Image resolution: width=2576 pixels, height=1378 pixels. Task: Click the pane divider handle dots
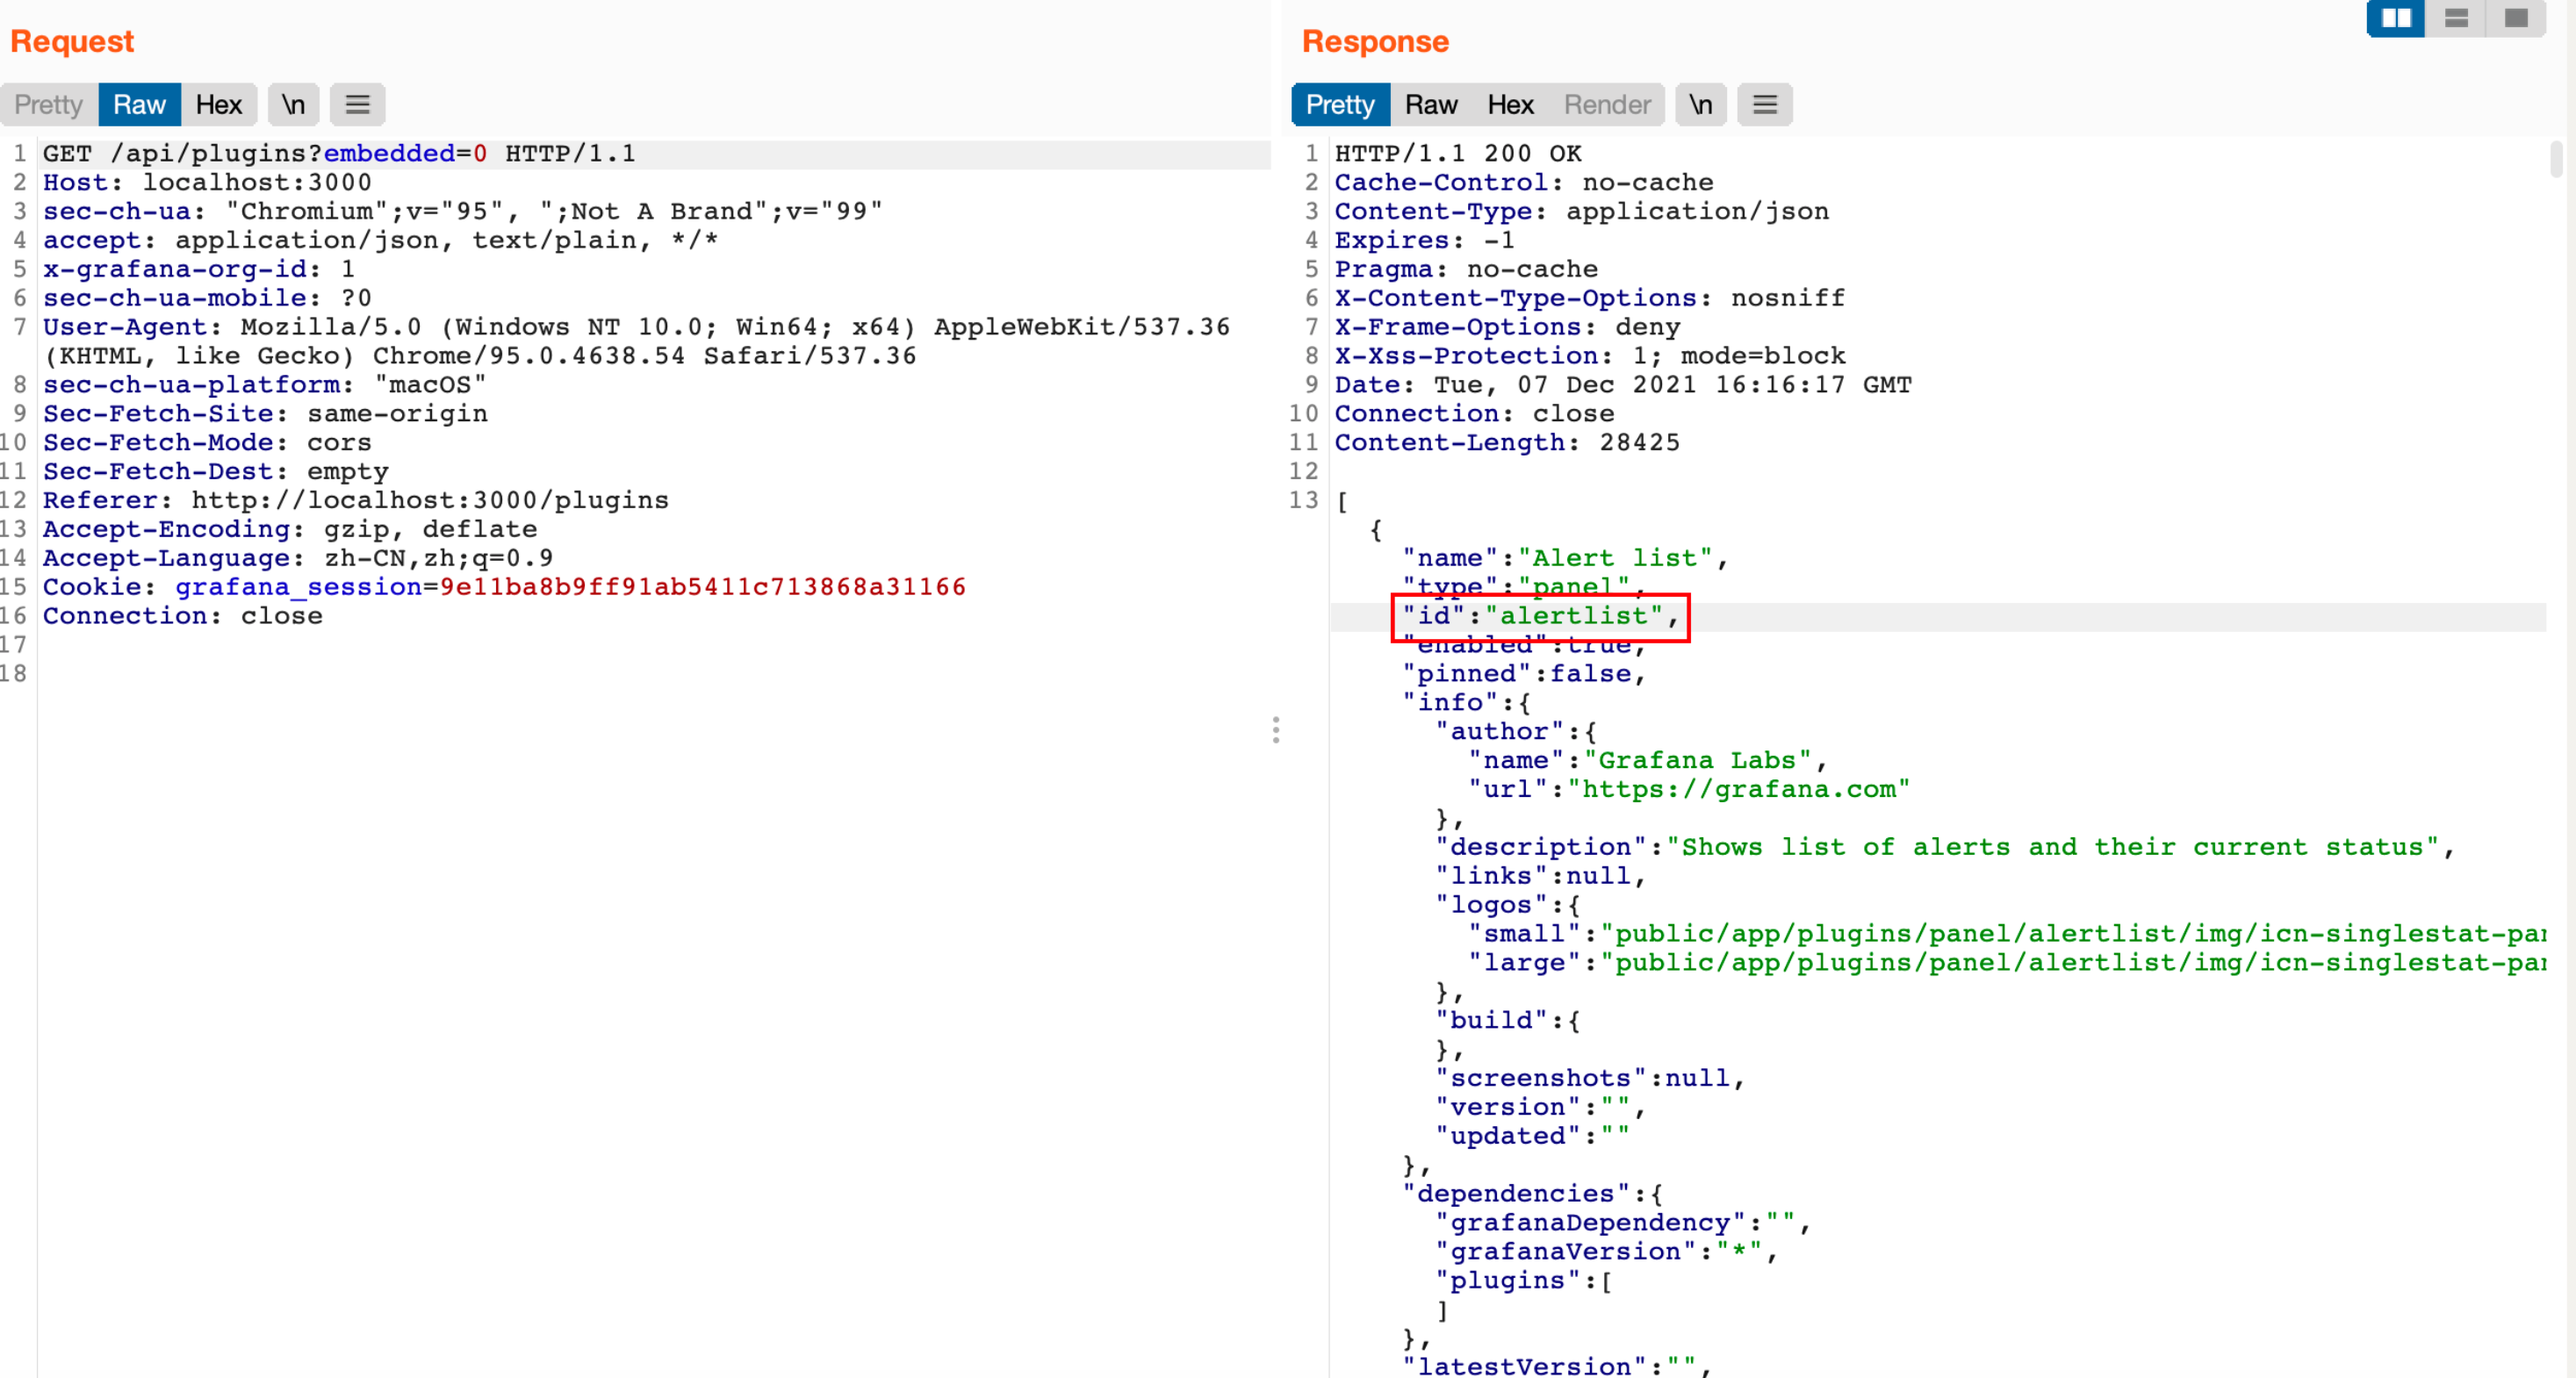pyautogui.click(x=1275, y=730)
